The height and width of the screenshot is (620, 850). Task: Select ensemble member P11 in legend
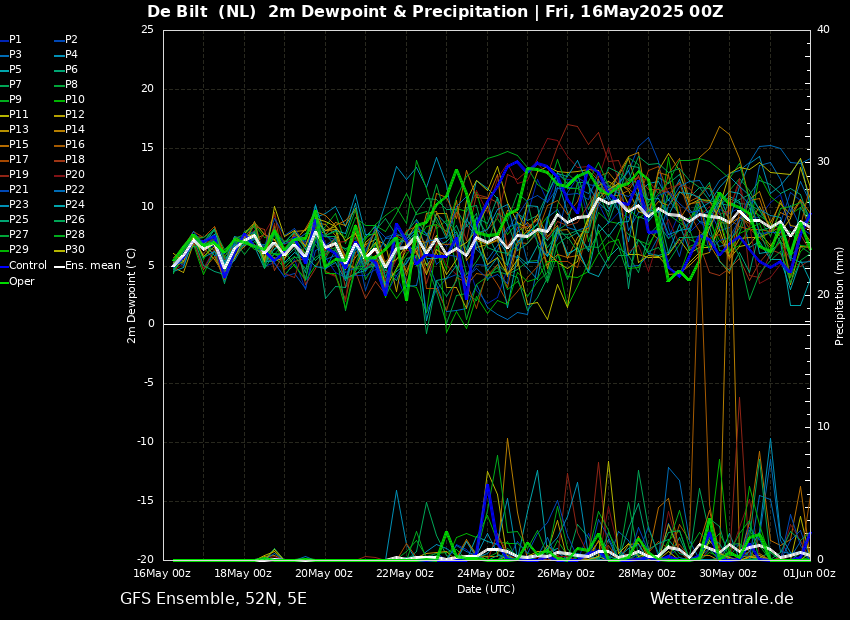click(x=14, y=114)
